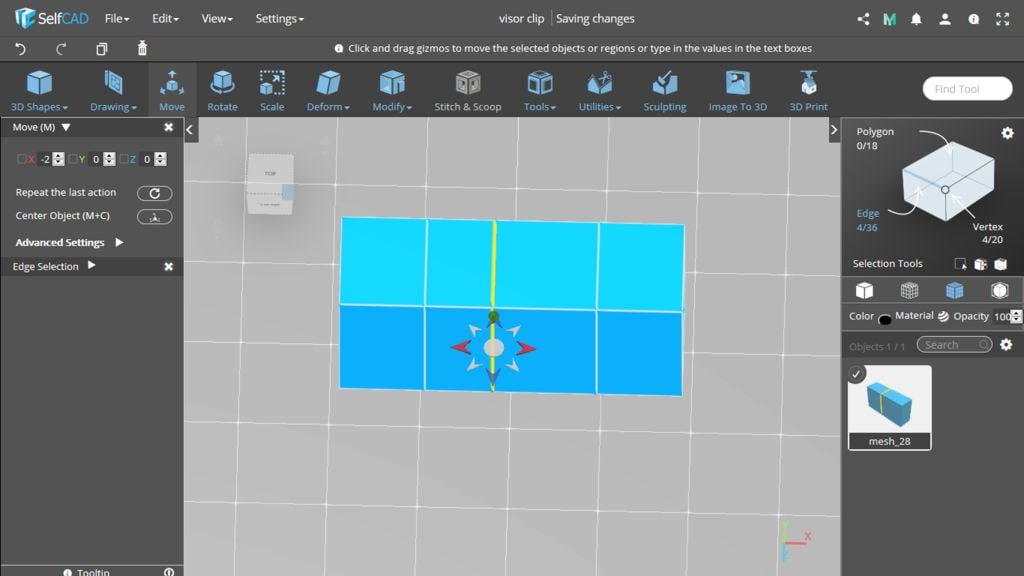
Task: Expand the Edge Selection panel
Action: 91,266
